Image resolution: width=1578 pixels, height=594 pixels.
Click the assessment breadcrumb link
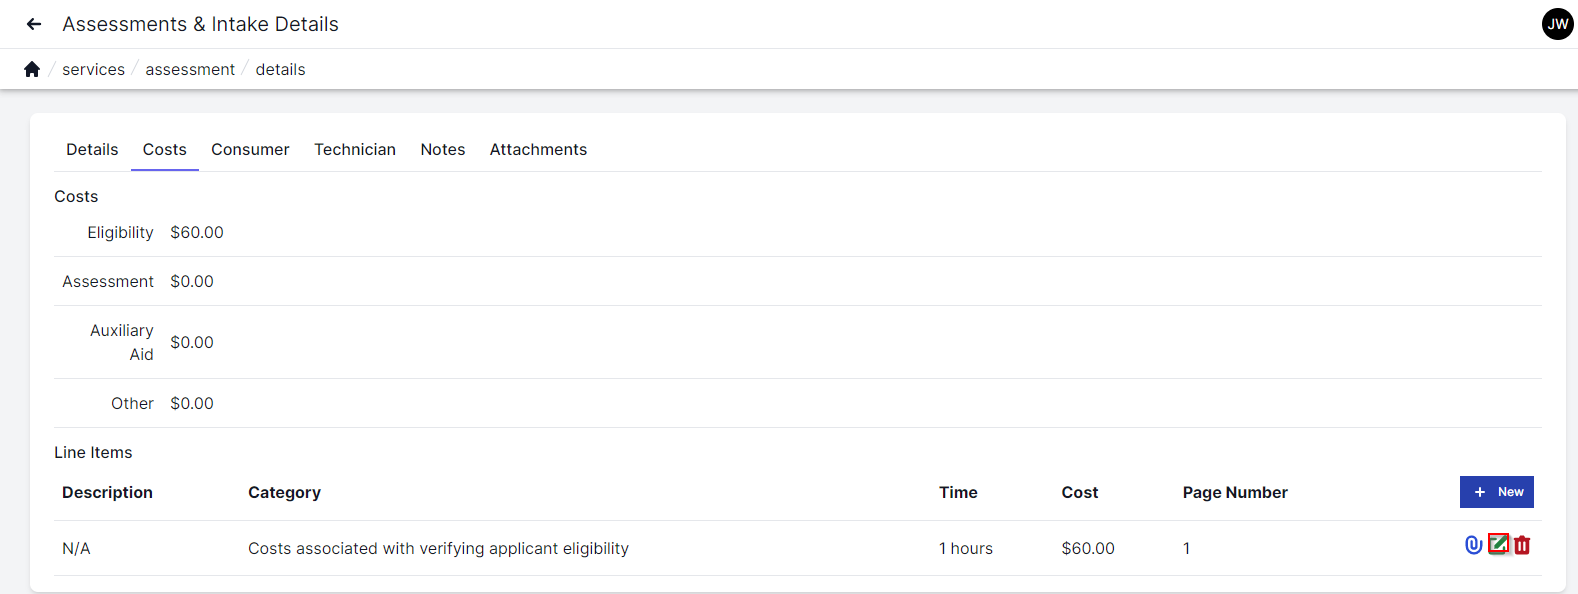pos(189,69)
